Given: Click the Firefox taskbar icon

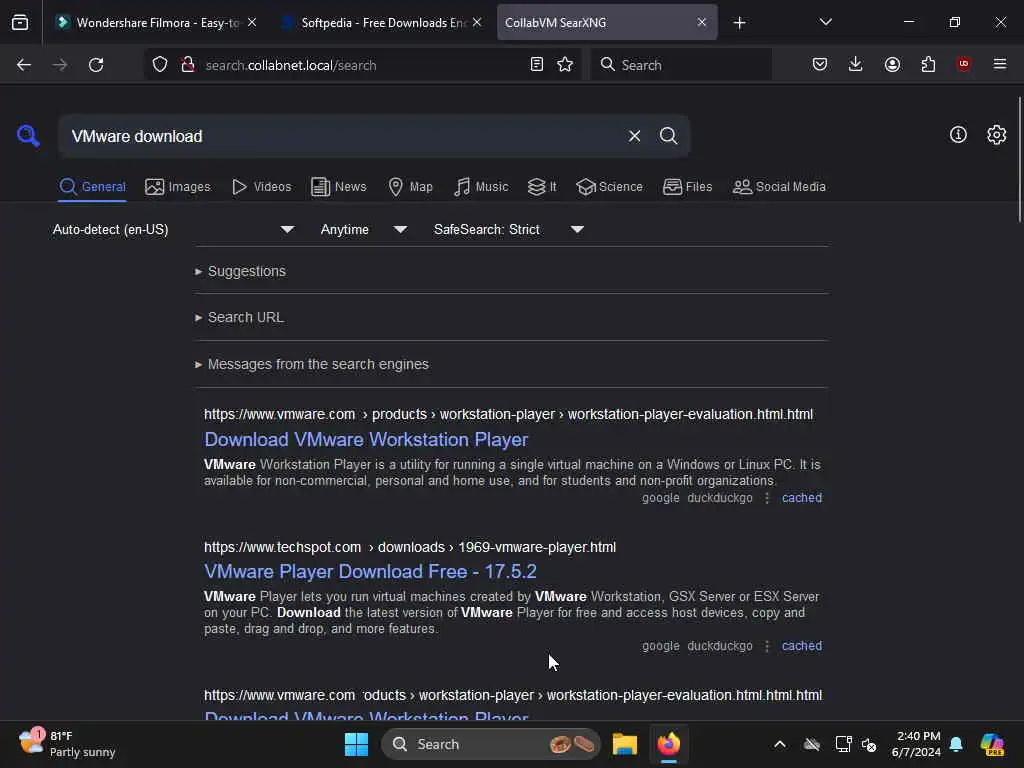Looking at the screenshot, I should pos(668,744).
